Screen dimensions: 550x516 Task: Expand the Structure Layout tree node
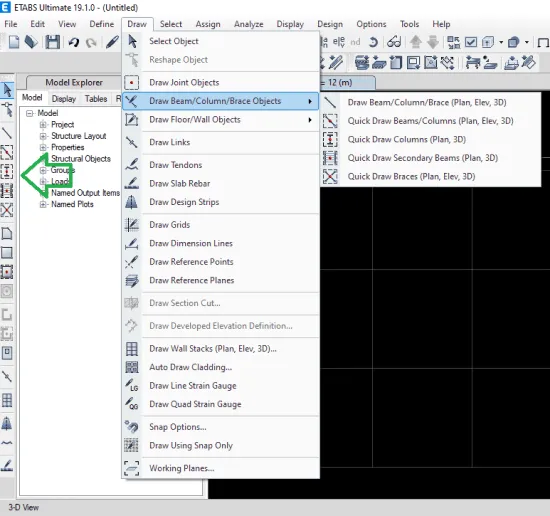[43, 136]
